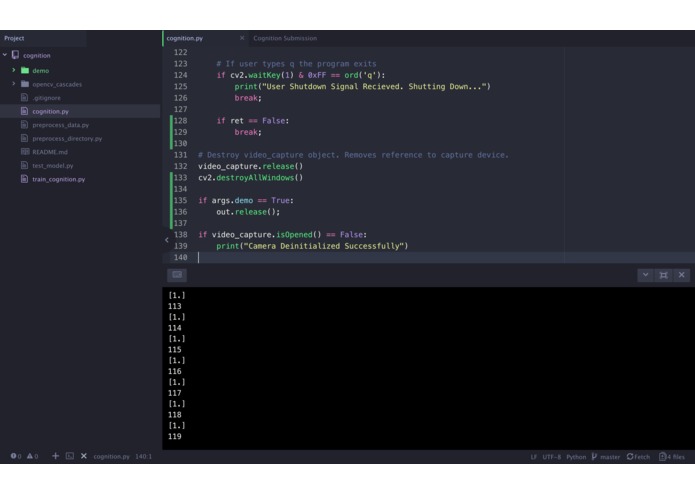Click the git Fetch button

click(638, 457)
